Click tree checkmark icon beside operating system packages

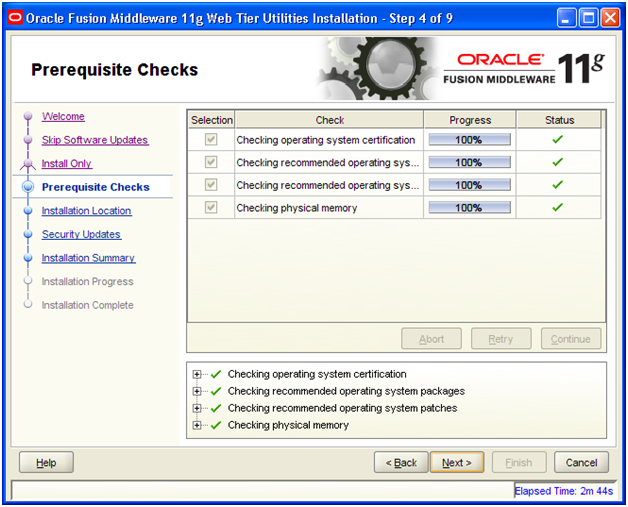pyautogui.click(x=216, y=391)
